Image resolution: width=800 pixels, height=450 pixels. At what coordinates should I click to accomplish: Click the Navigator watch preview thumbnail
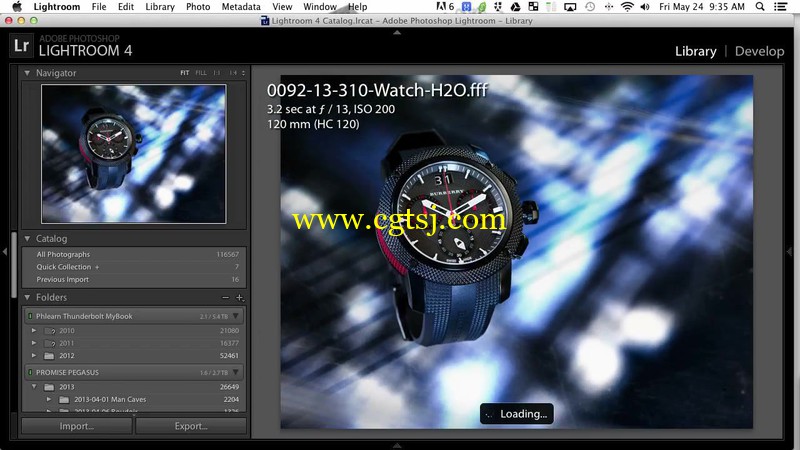click(x=134, y=154)
